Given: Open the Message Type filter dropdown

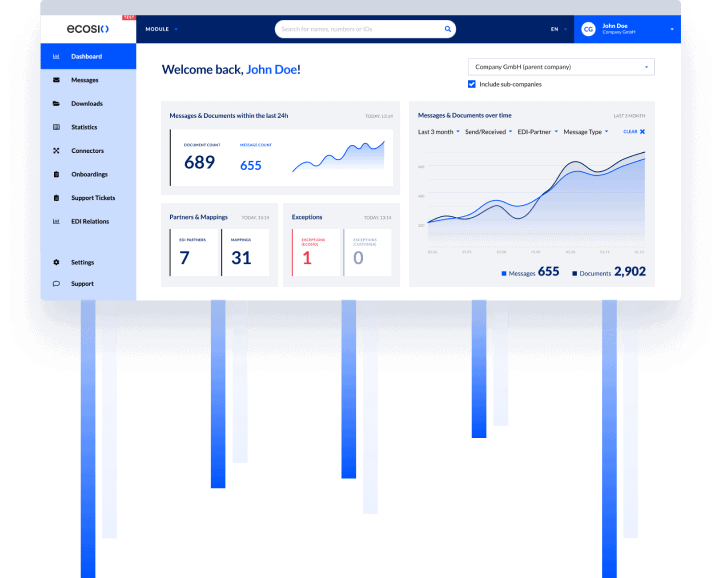Looking at the screenshot, I should pyautogui.click(x=586, y=132).
